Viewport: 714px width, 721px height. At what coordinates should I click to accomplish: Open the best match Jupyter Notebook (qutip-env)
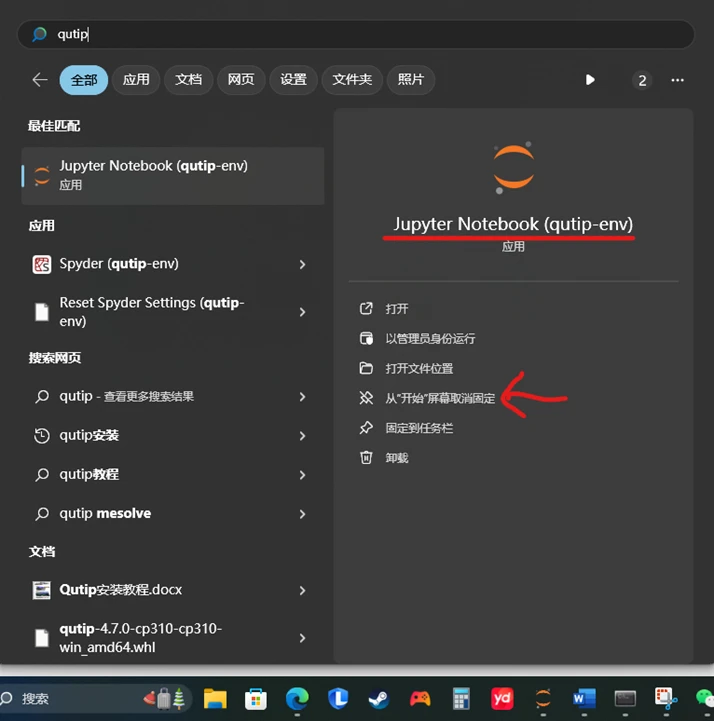click(173, 176)
